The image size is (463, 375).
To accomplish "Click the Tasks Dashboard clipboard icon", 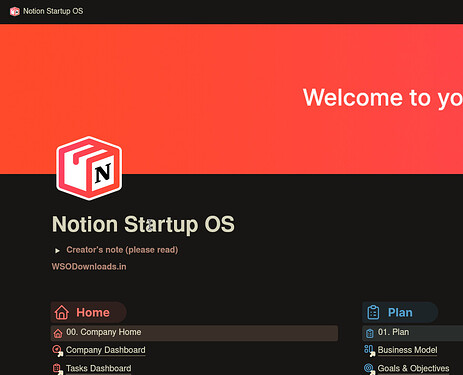I will (x=58, y=369).
